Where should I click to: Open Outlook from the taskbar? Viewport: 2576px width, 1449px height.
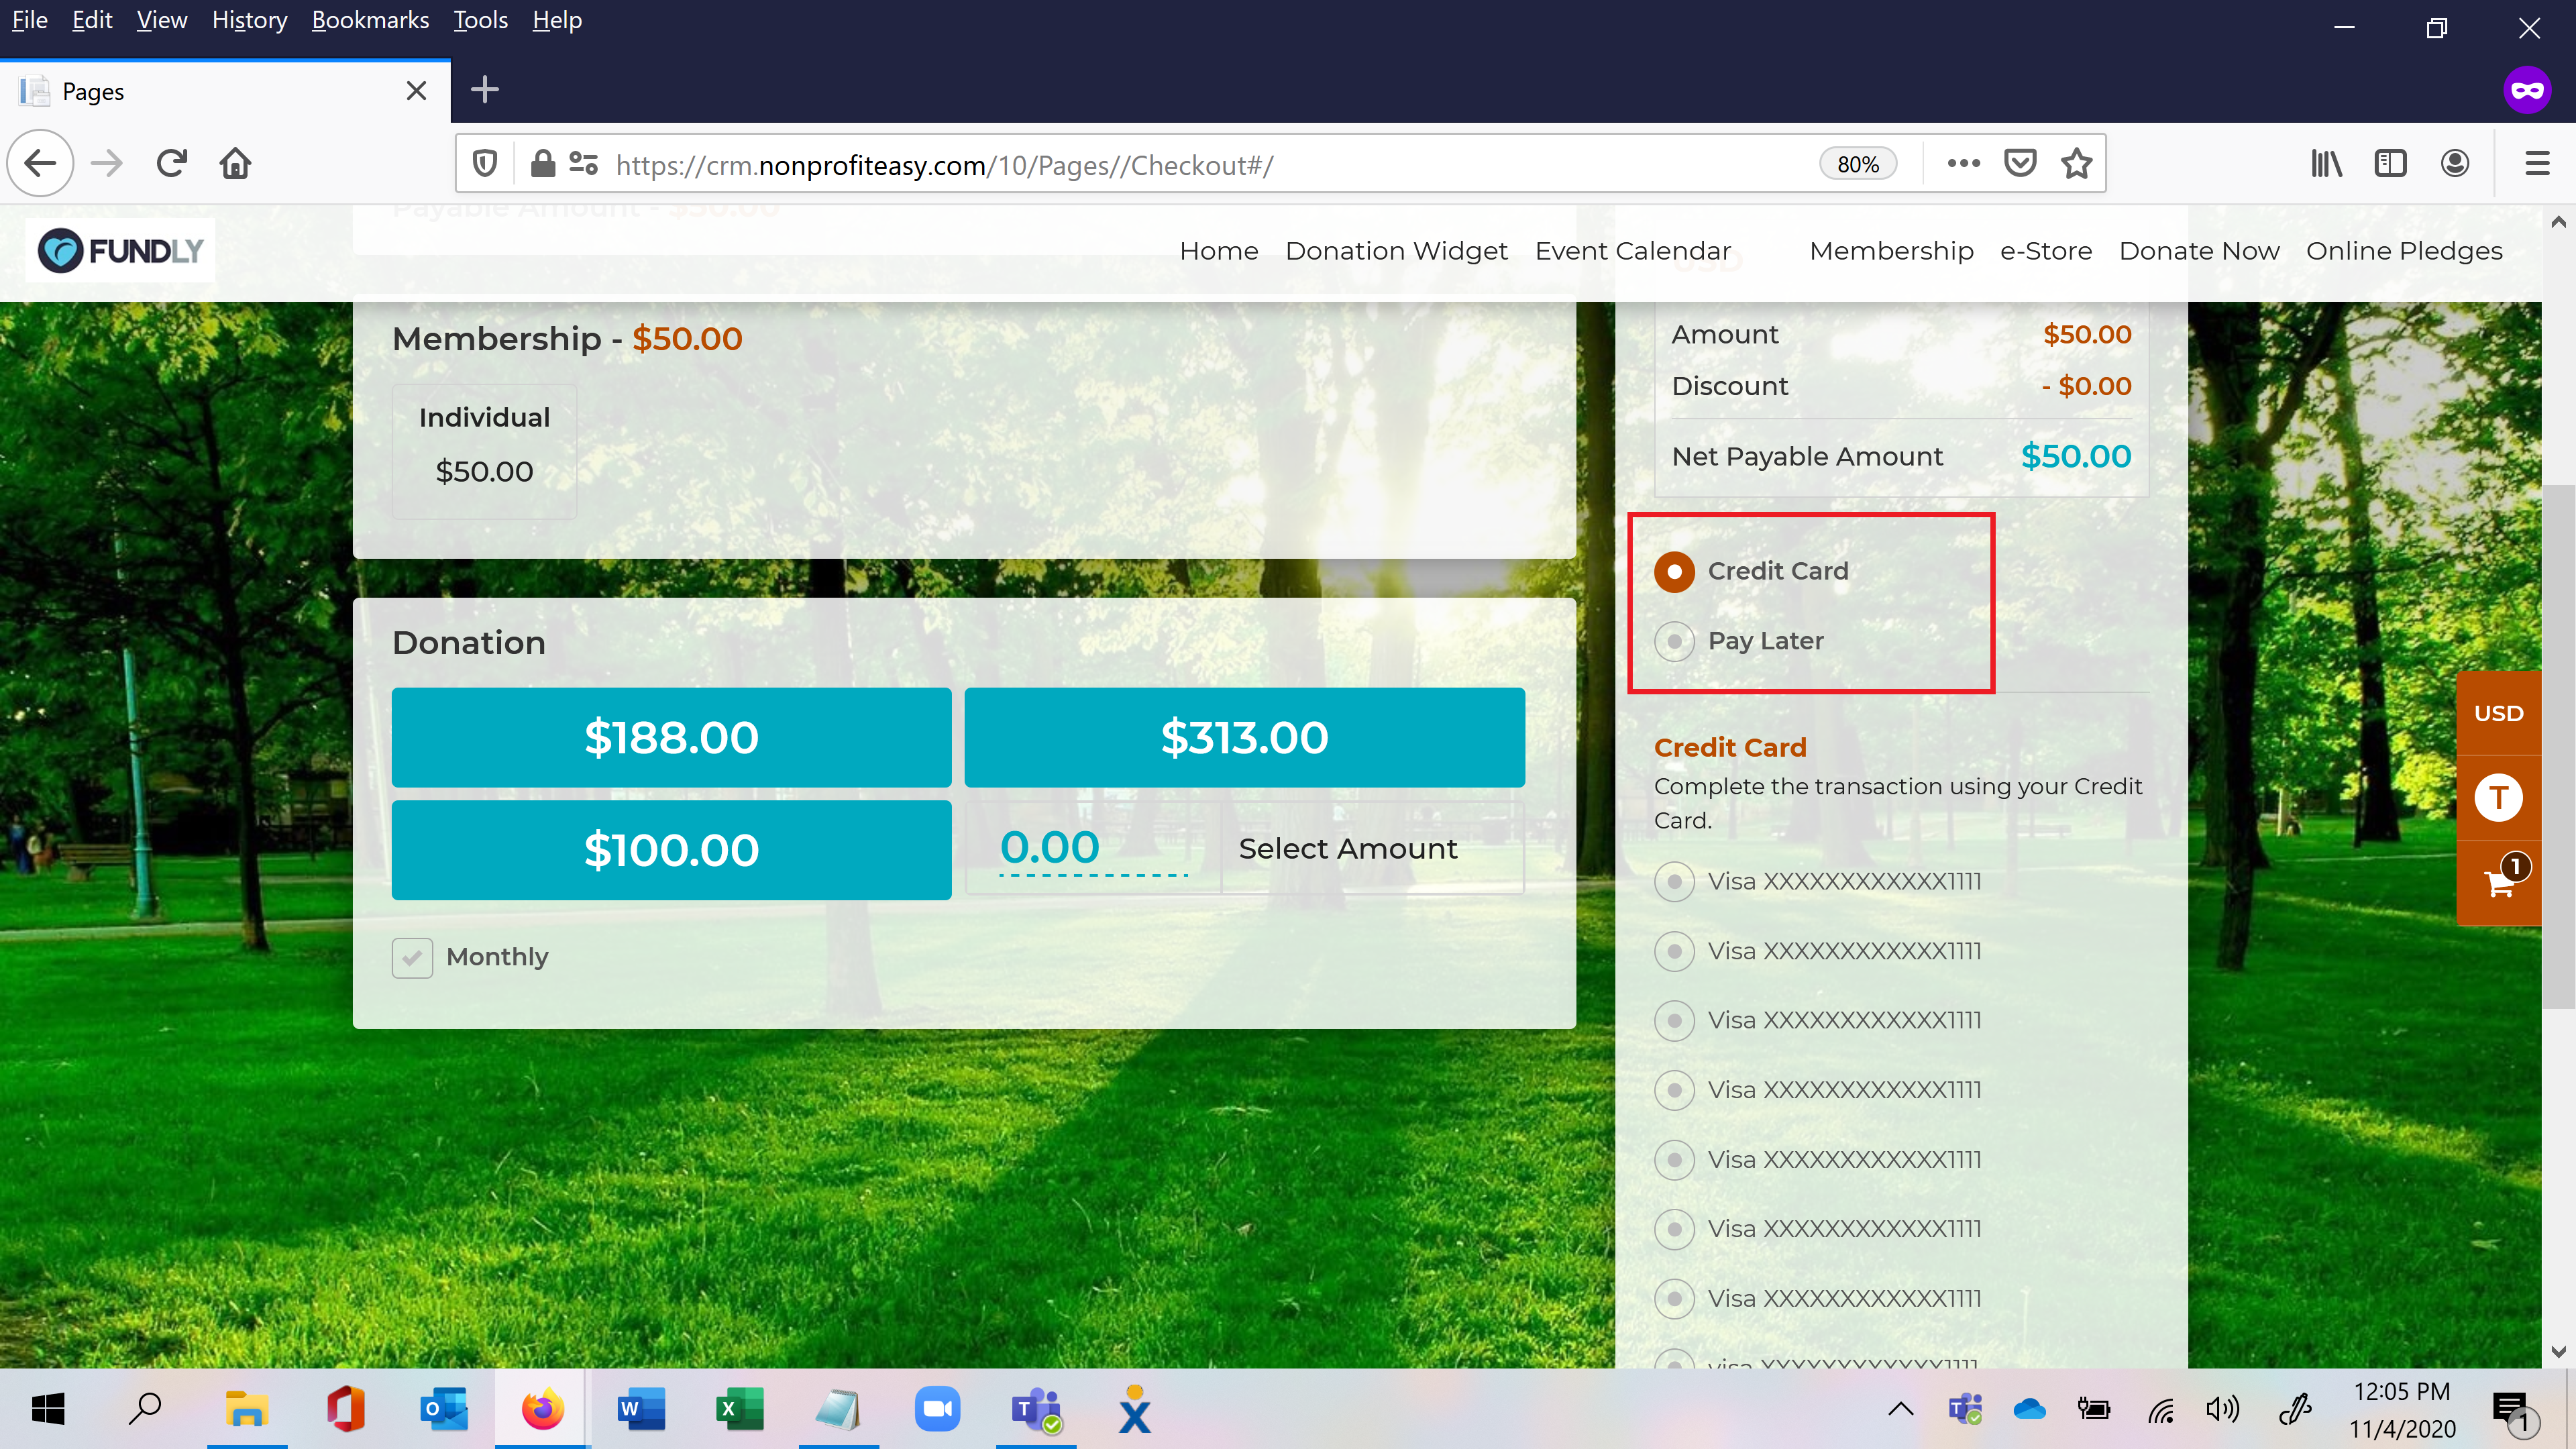(x=444, y=1409)
